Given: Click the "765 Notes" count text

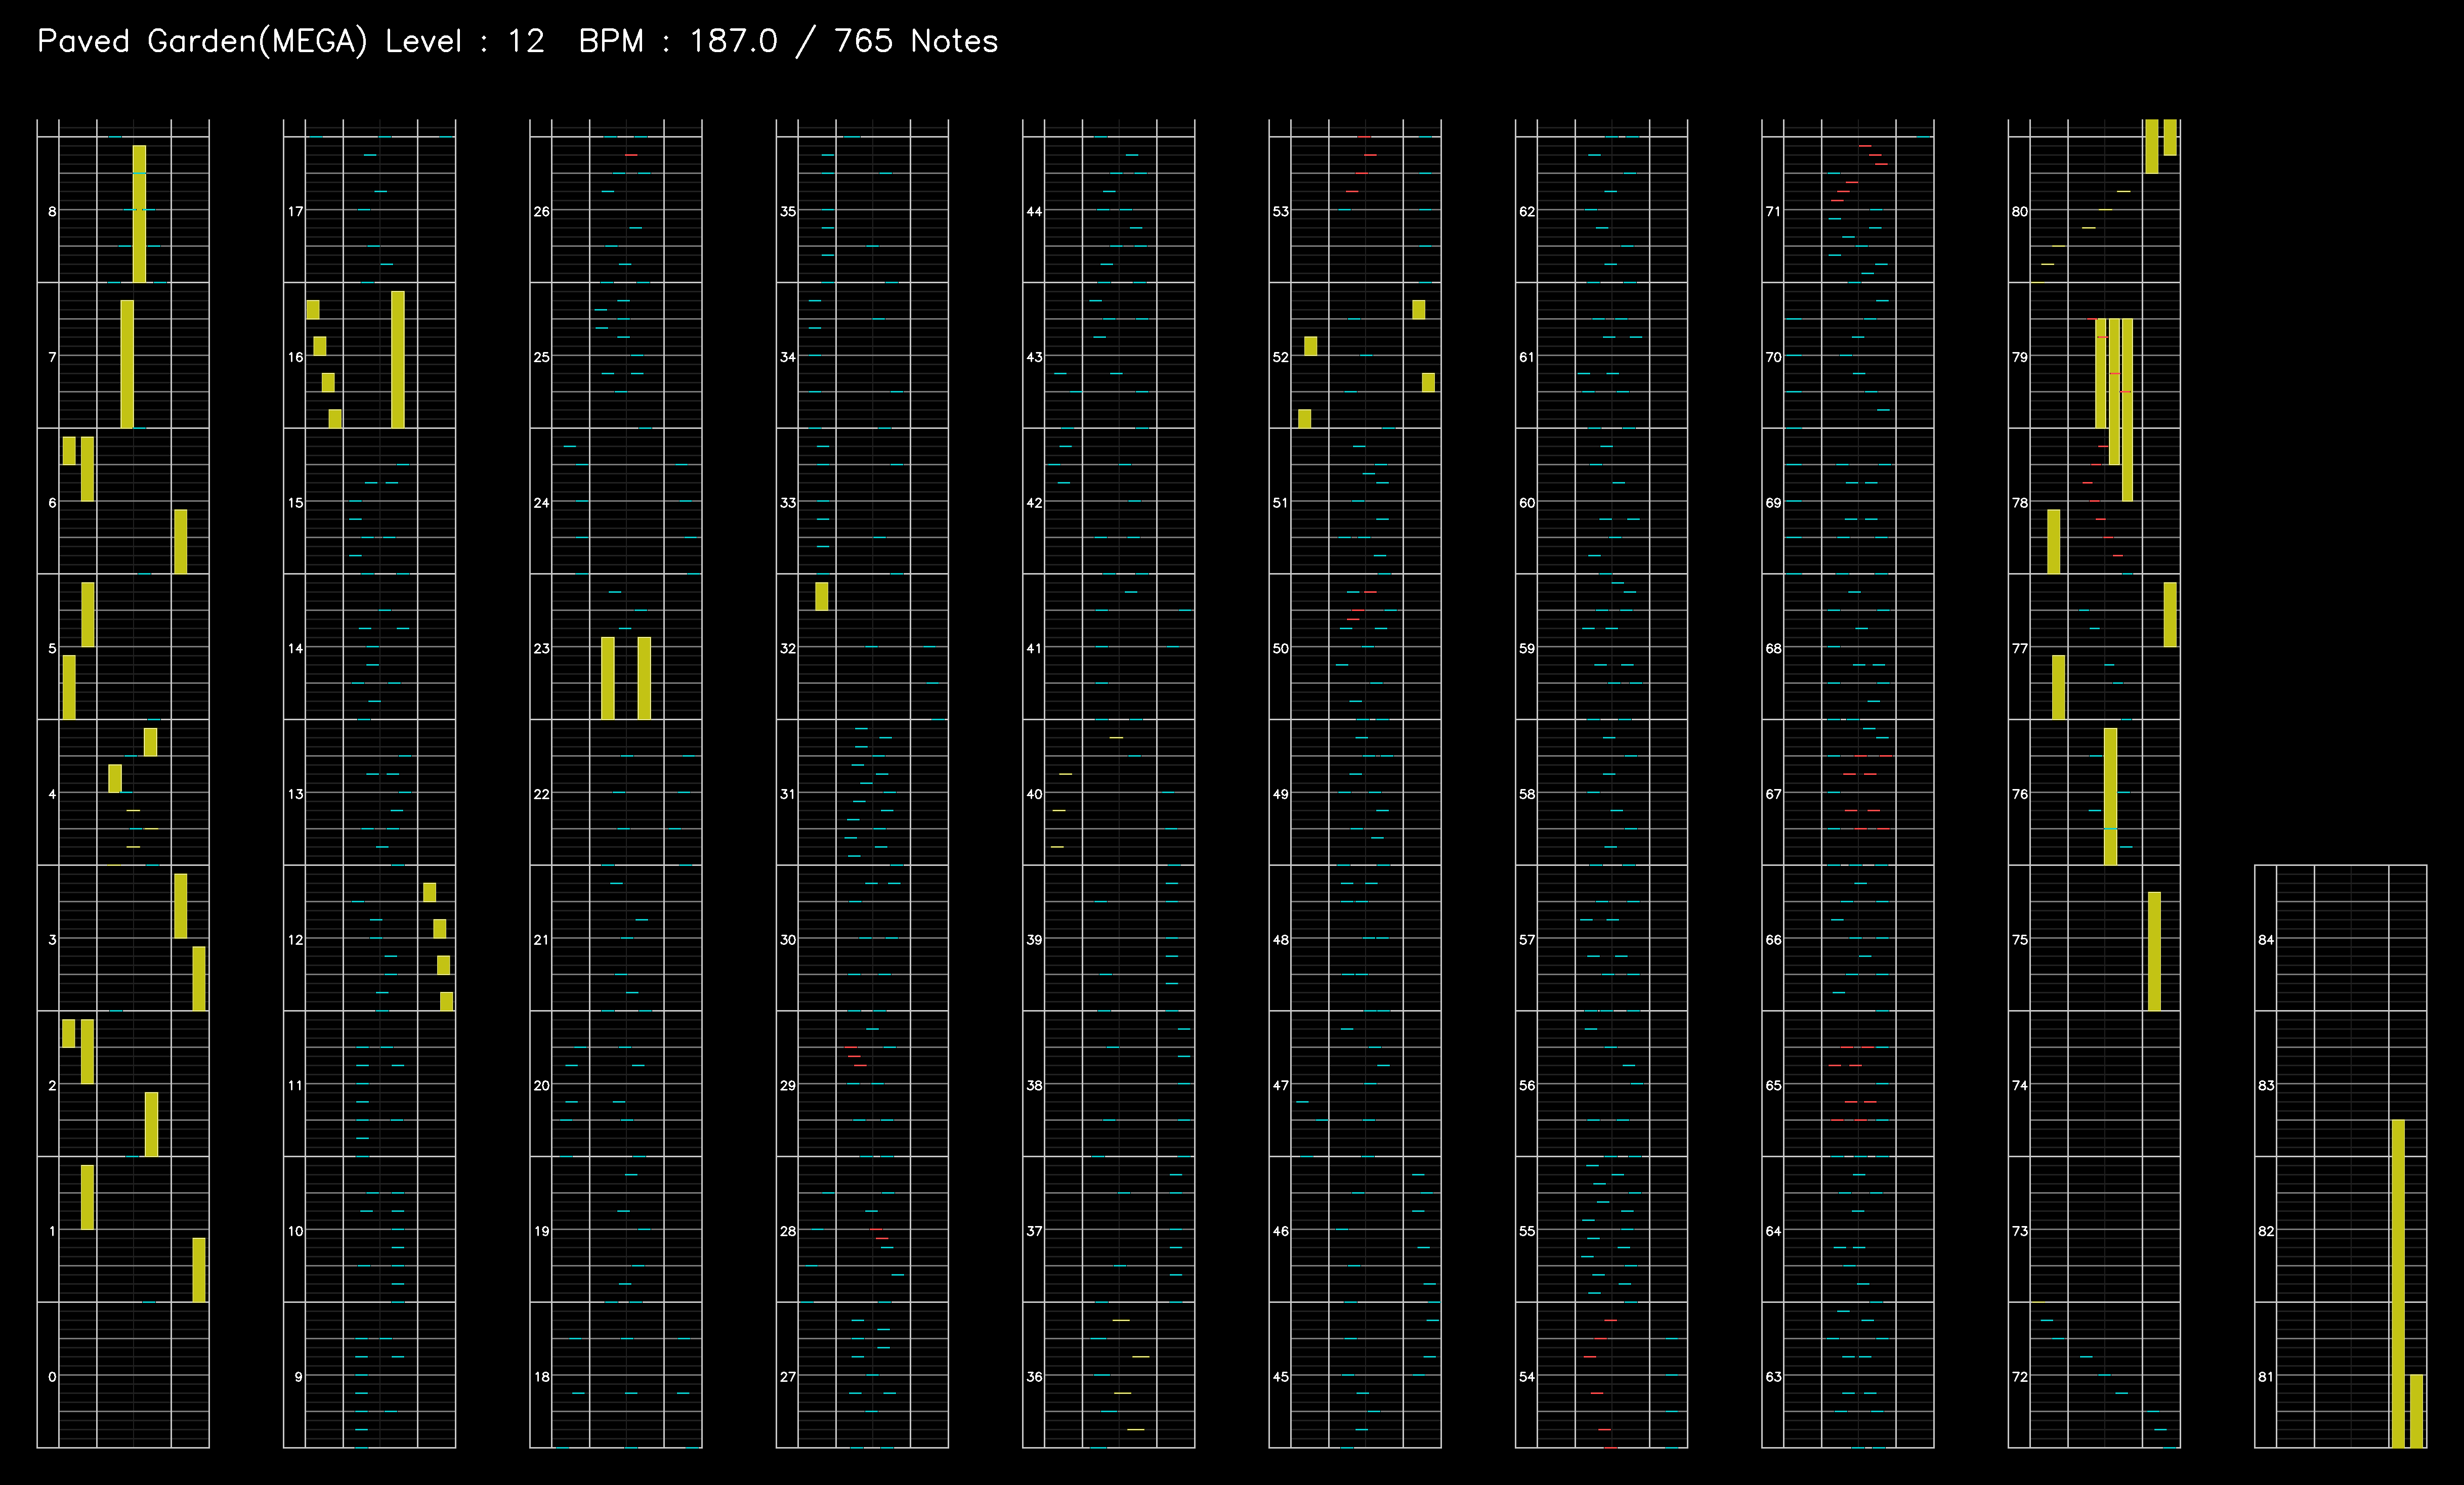Looking at the screenshot, I should coord(916,41).
